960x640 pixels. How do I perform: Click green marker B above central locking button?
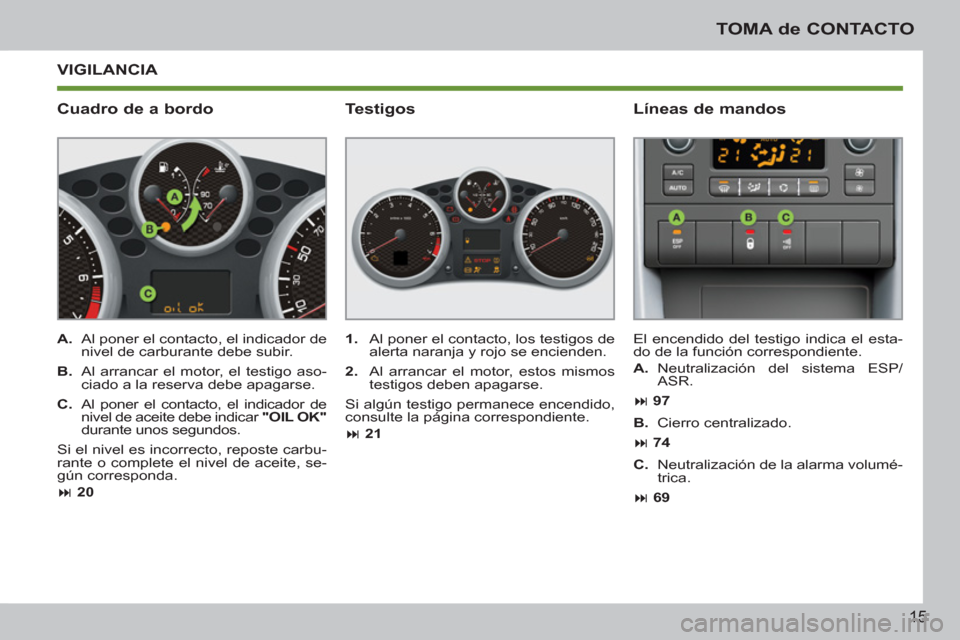click(749, 217)
